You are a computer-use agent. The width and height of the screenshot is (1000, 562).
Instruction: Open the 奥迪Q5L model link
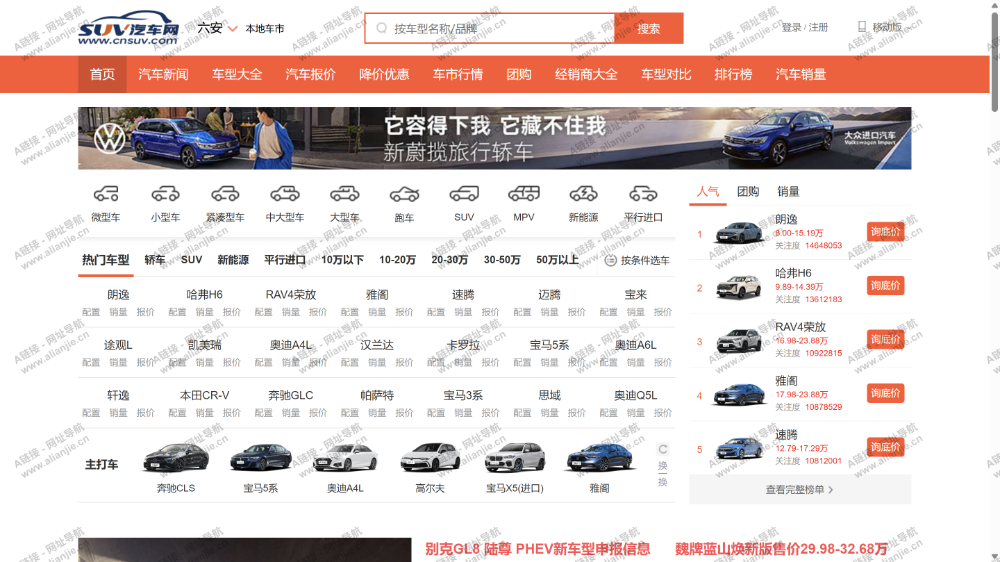pyautogui.click(x=635, y=396)
